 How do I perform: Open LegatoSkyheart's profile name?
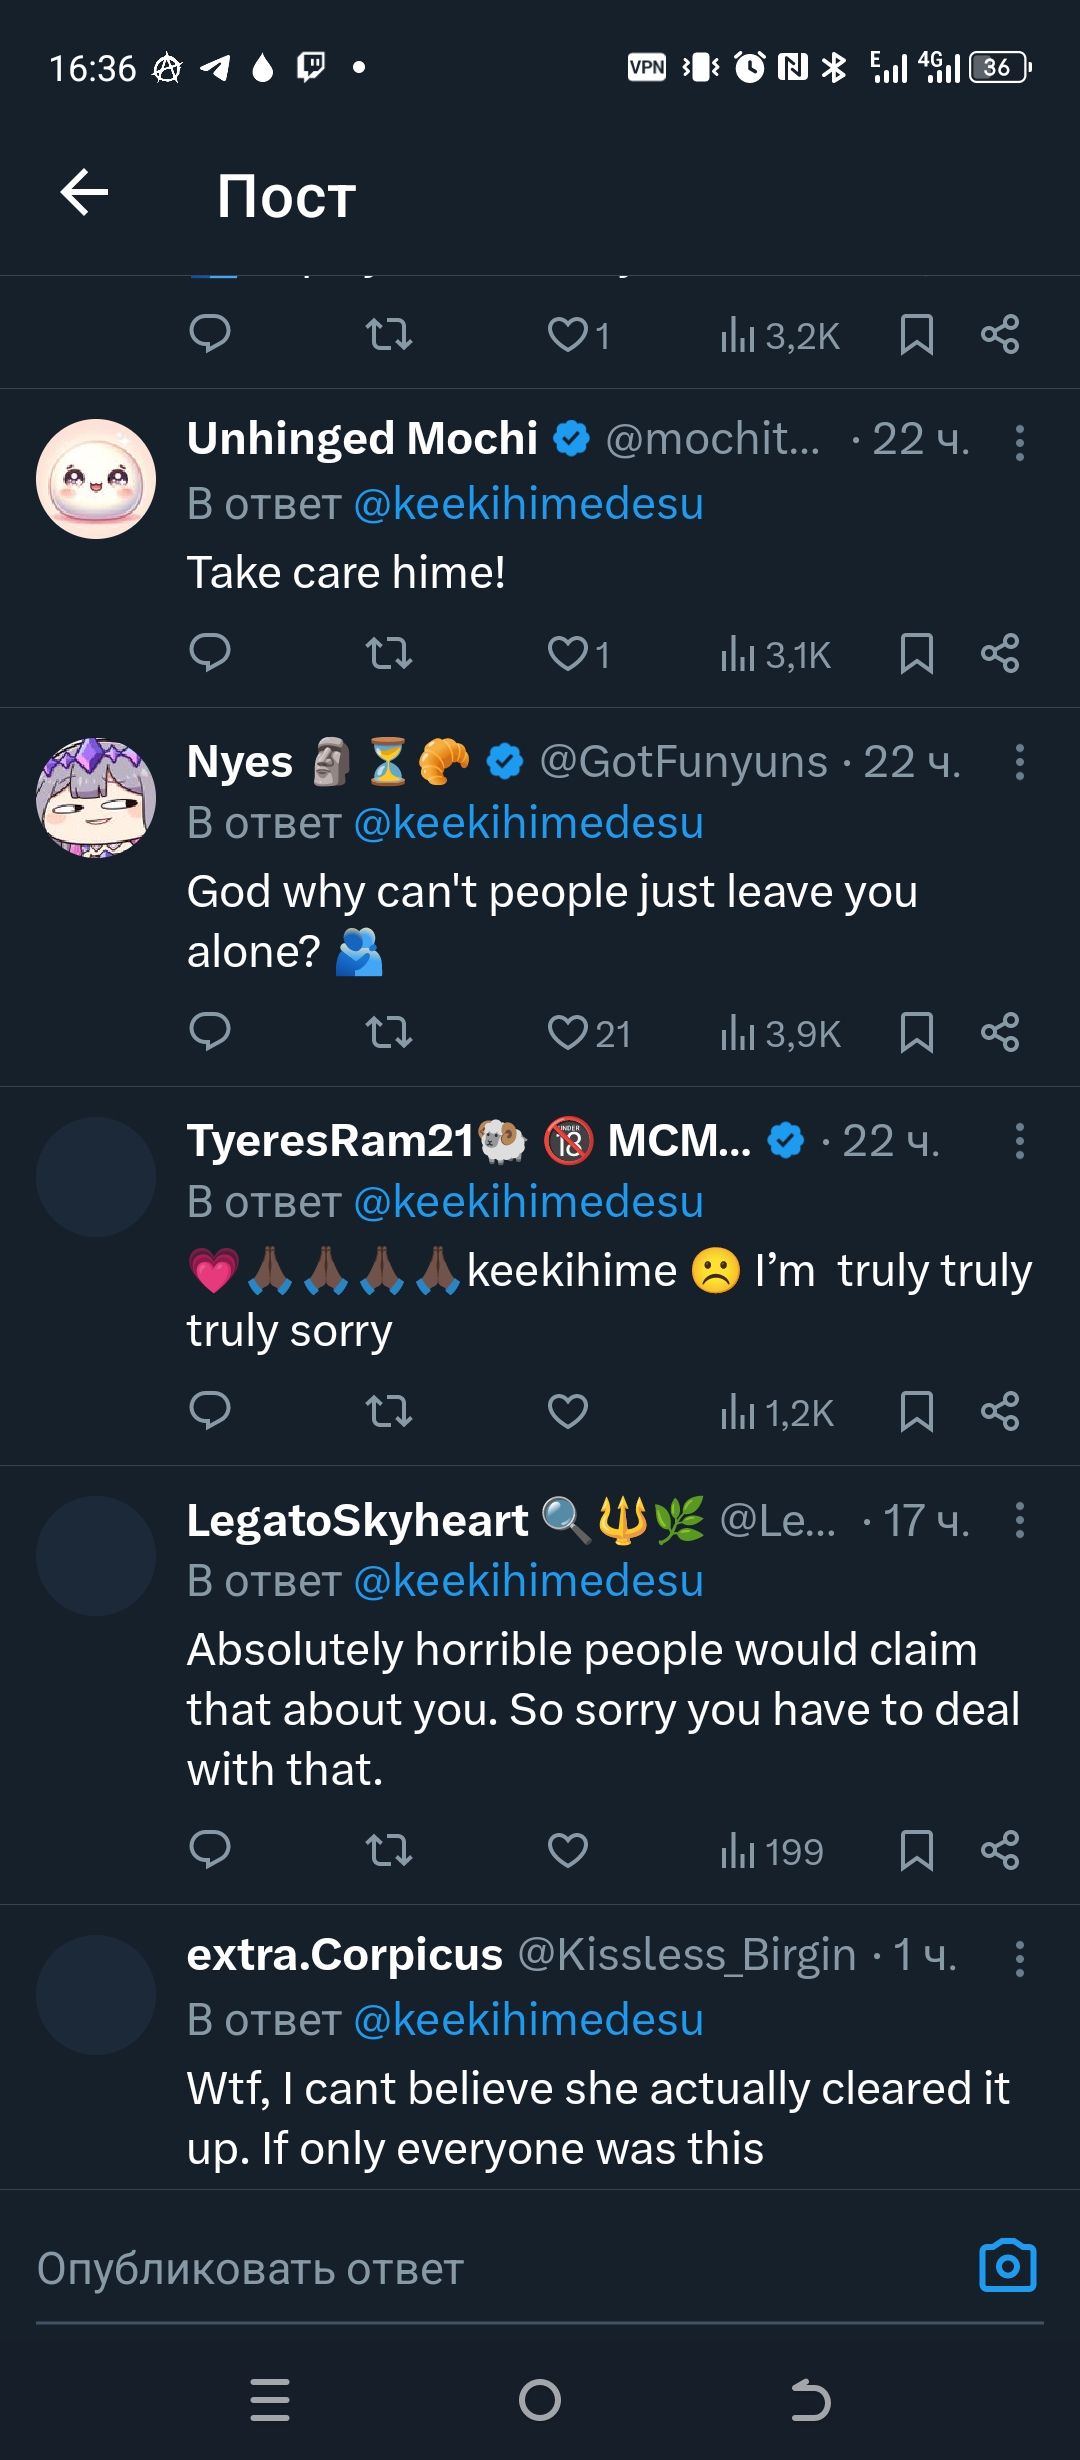[357, 1520]
